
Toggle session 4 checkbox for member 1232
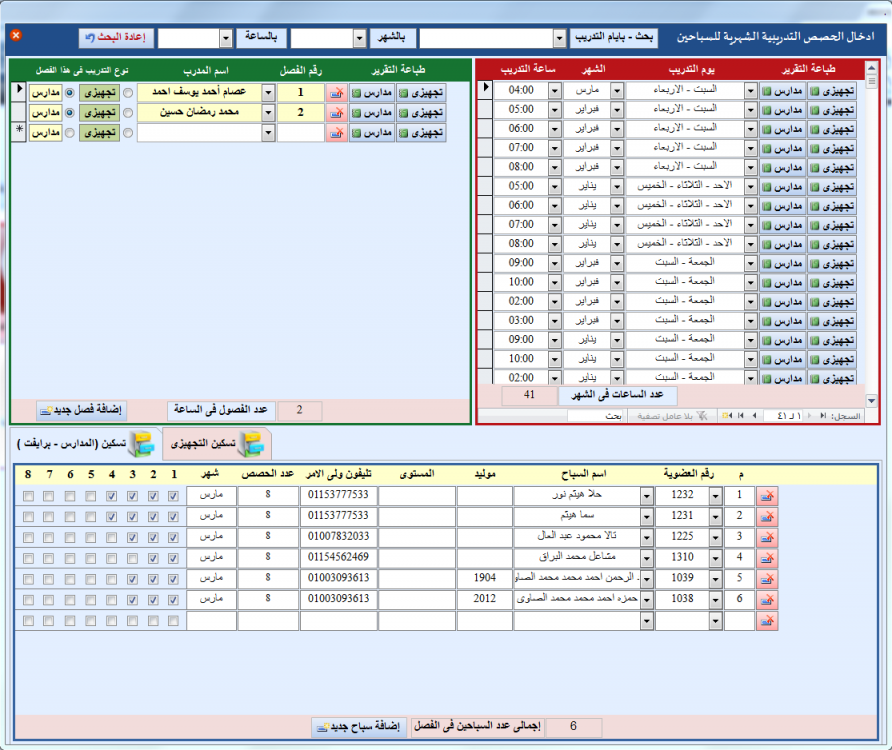point(112,496)
